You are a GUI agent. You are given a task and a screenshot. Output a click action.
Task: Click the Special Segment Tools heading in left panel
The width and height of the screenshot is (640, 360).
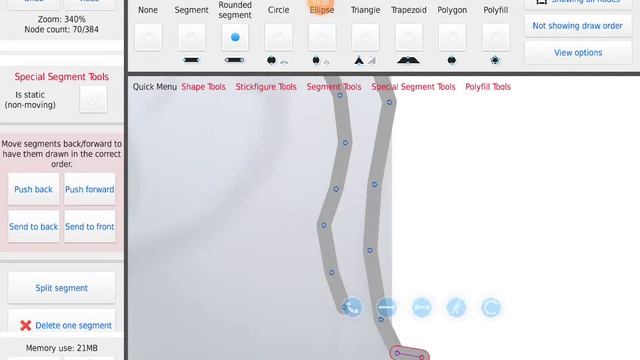(62, 77)
